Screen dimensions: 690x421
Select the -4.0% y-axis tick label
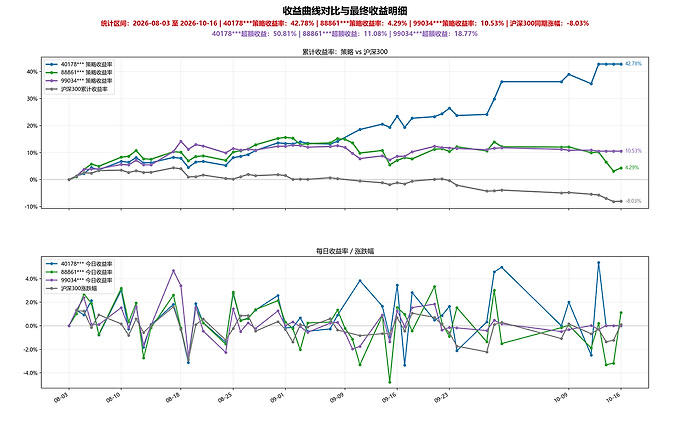[x=30, y=373]
